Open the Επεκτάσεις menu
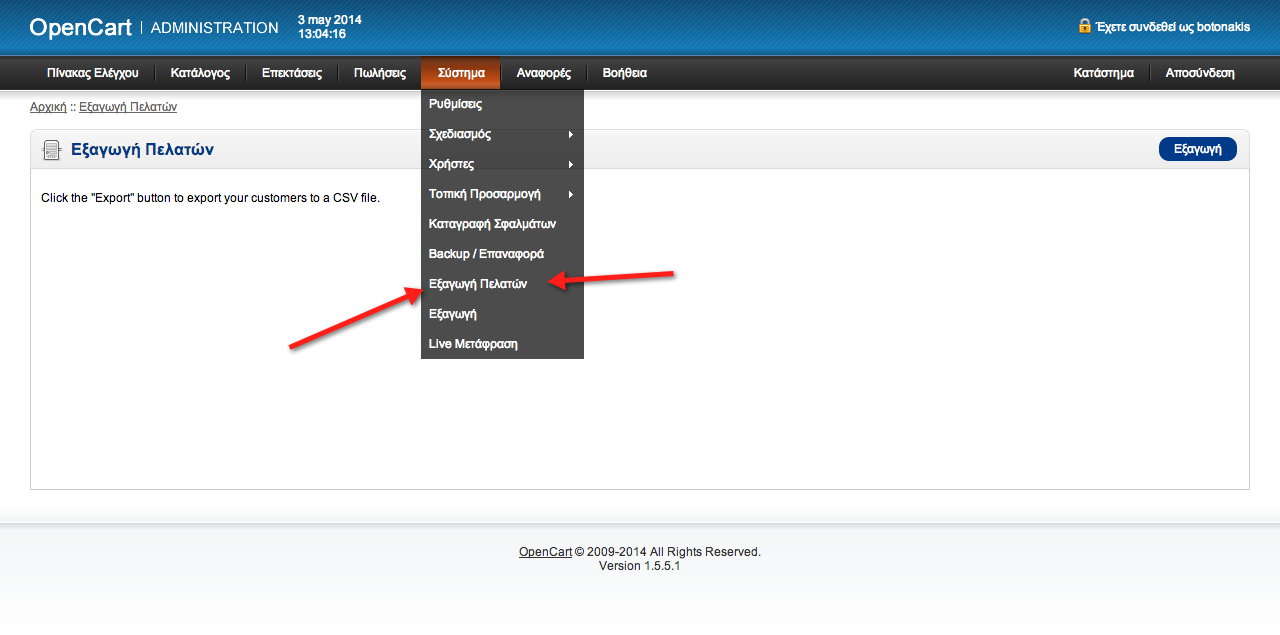The height and width of the screenshot is (635, 1280). [x=292, y=73]
